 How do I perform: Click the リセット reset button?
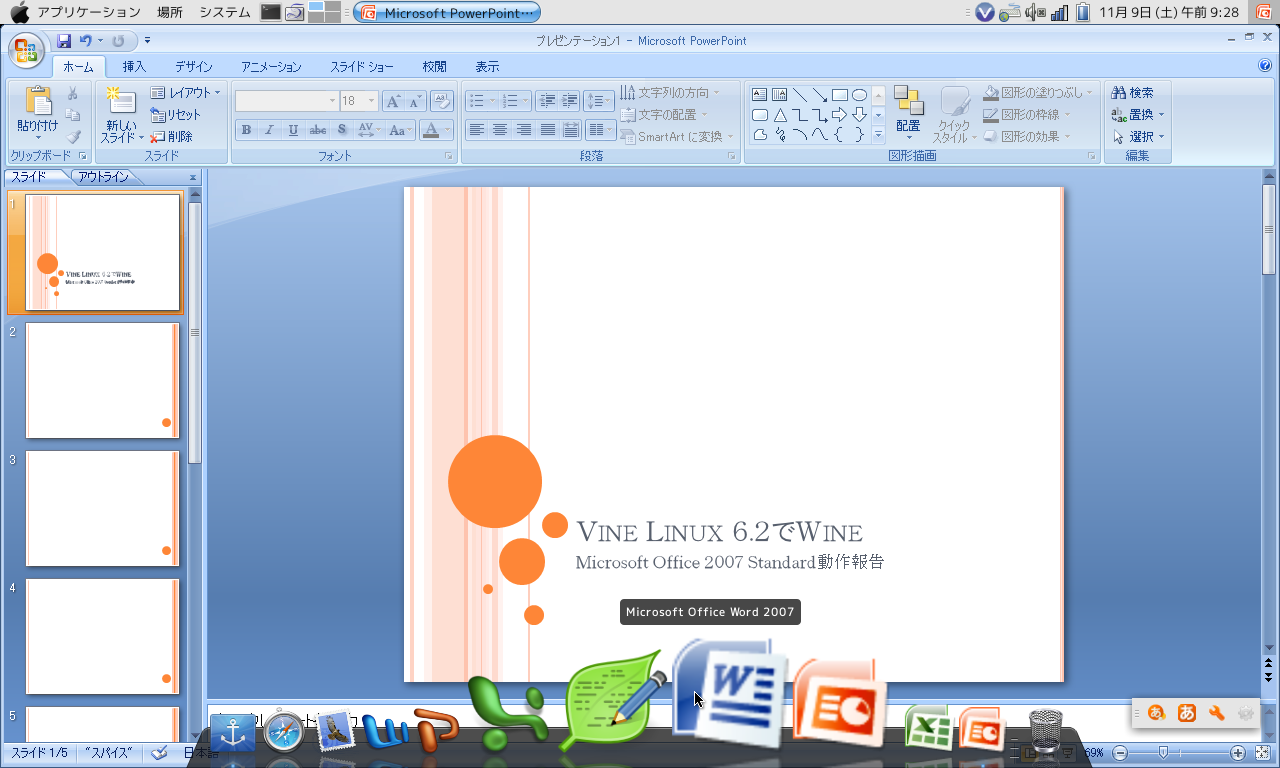coord(176,115)
